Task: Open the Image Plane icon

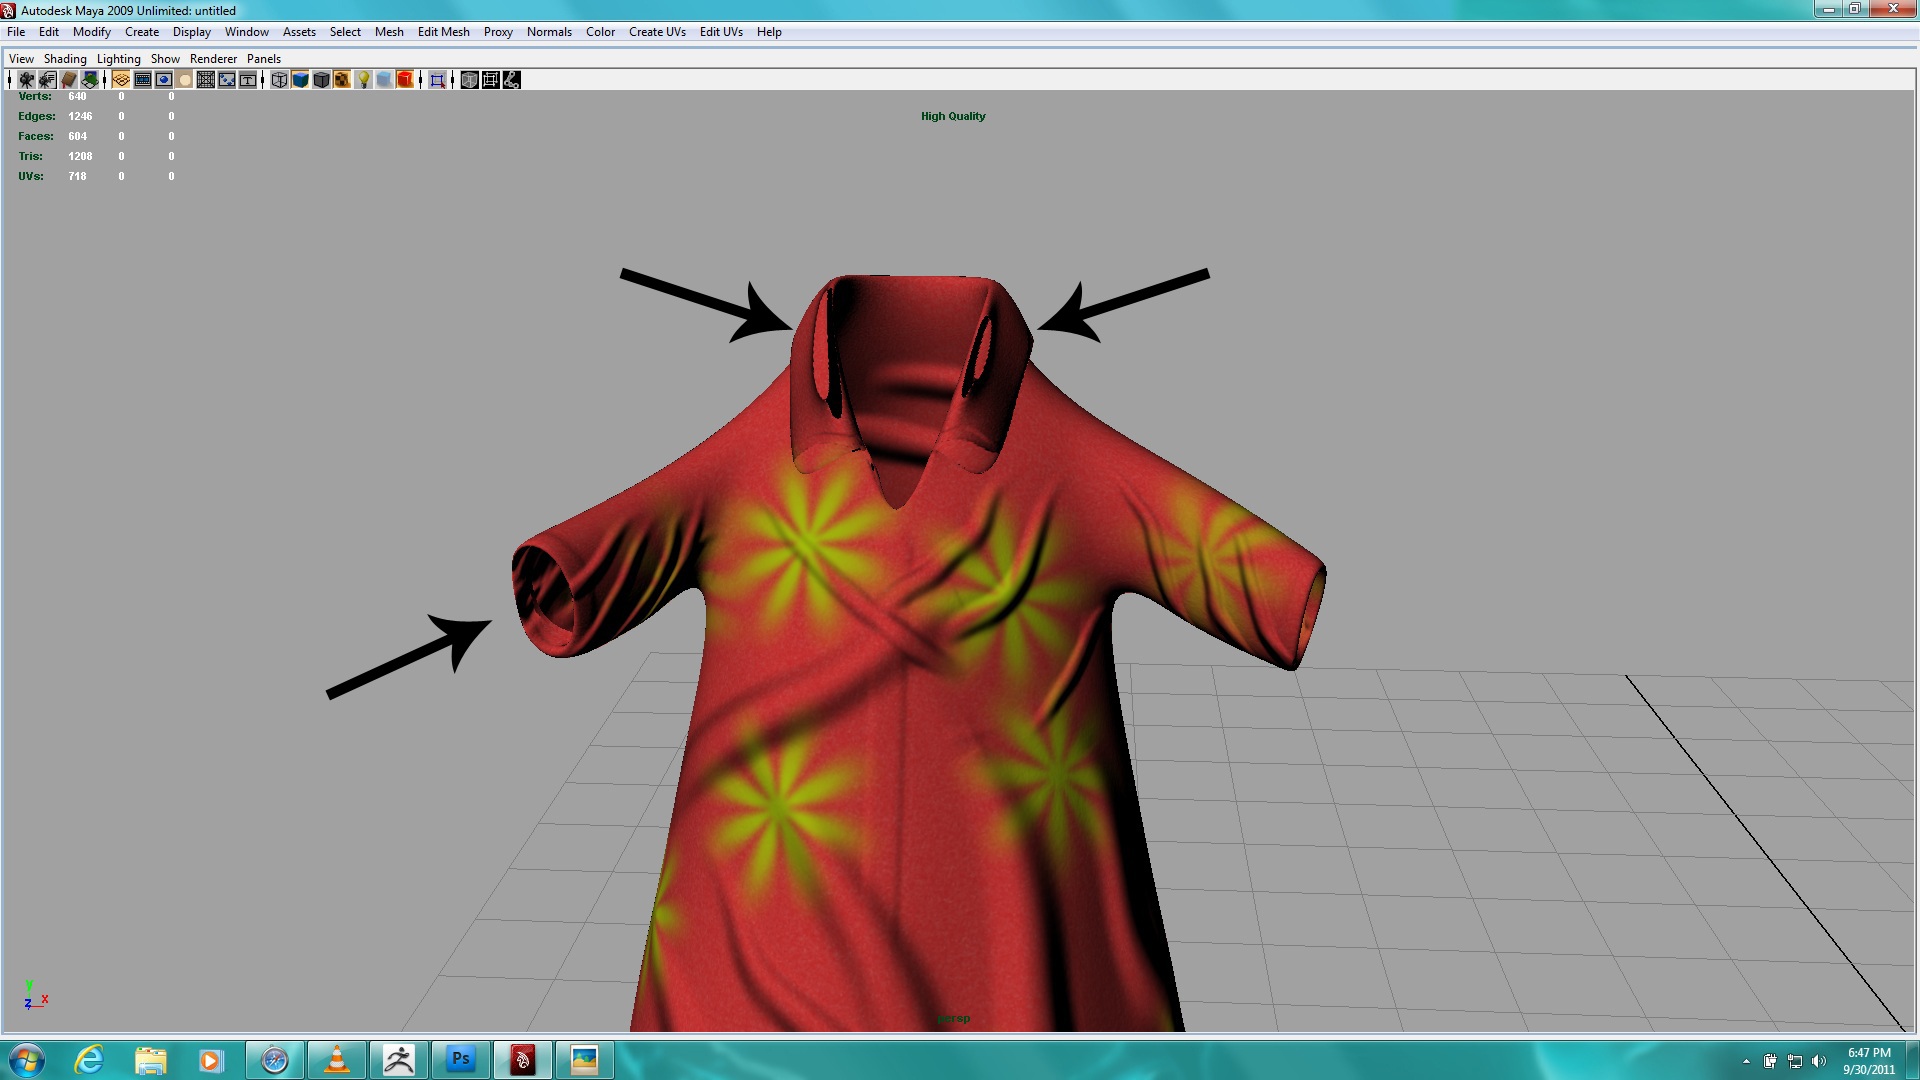Action: click(90, 80)
